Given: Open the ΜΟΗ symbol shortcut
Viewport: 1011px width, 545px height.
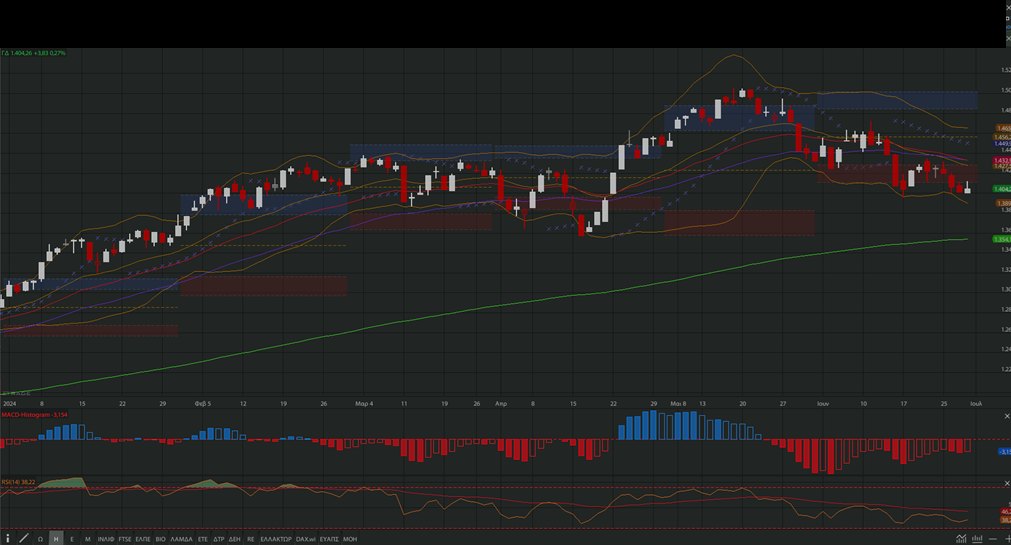Looking at the screenshot, I should pos(349,539).
